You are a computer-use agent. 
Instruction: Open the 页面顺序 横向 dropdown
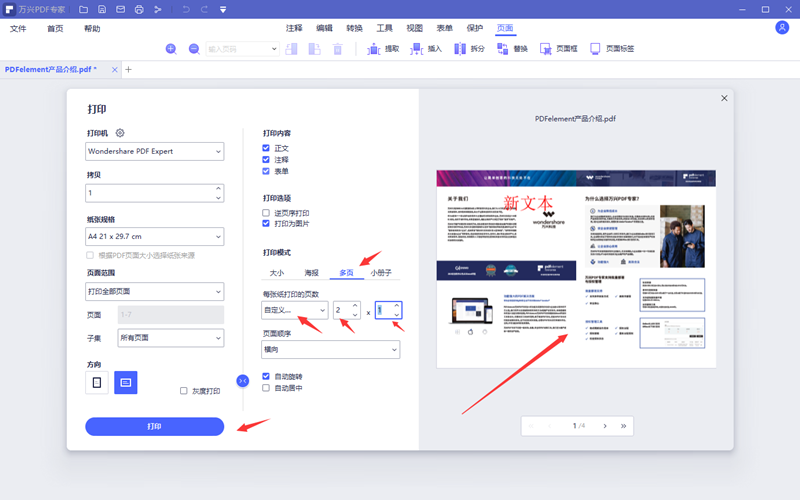pos(330,350)
